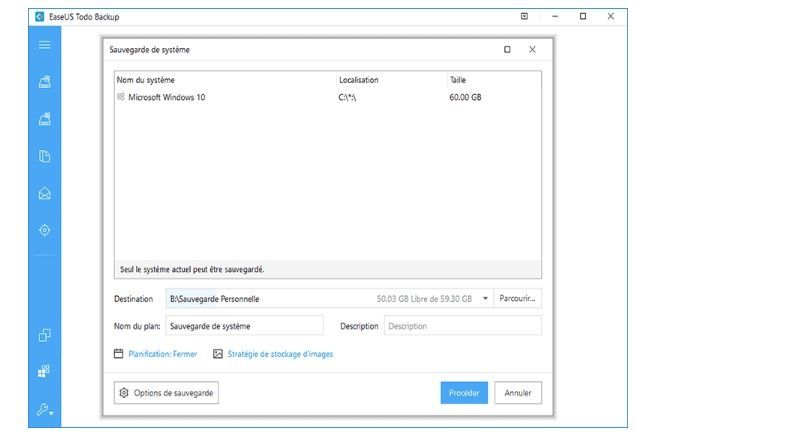
Task: Click the Description input field
Action: coord(463,326)
